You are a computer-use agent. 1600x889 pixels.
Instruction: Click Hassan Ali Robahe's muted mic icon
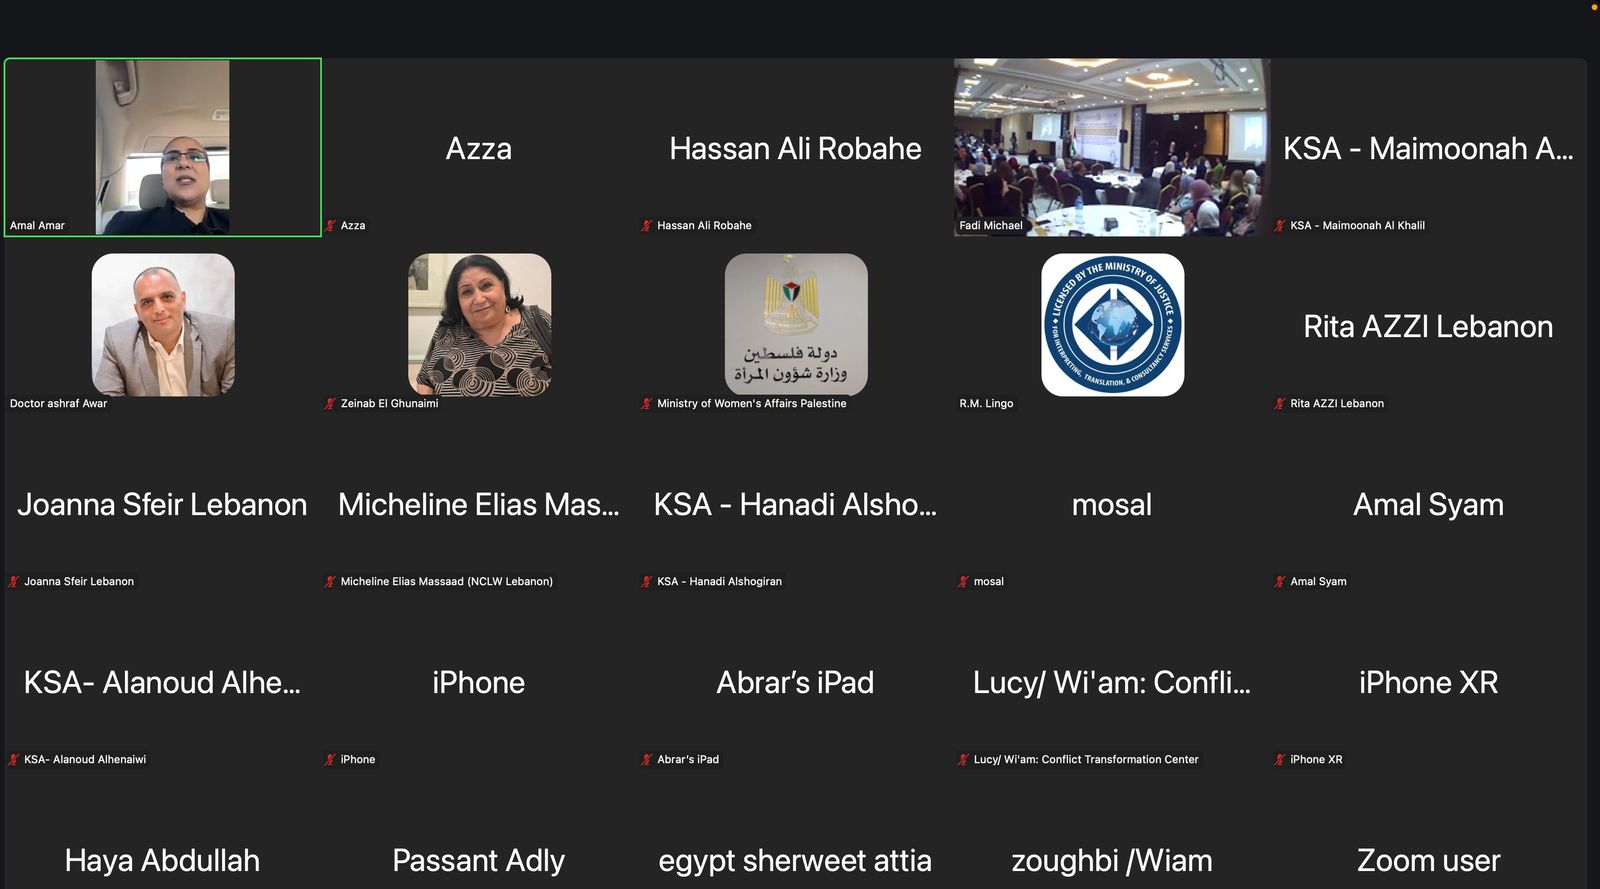(647, 226)
